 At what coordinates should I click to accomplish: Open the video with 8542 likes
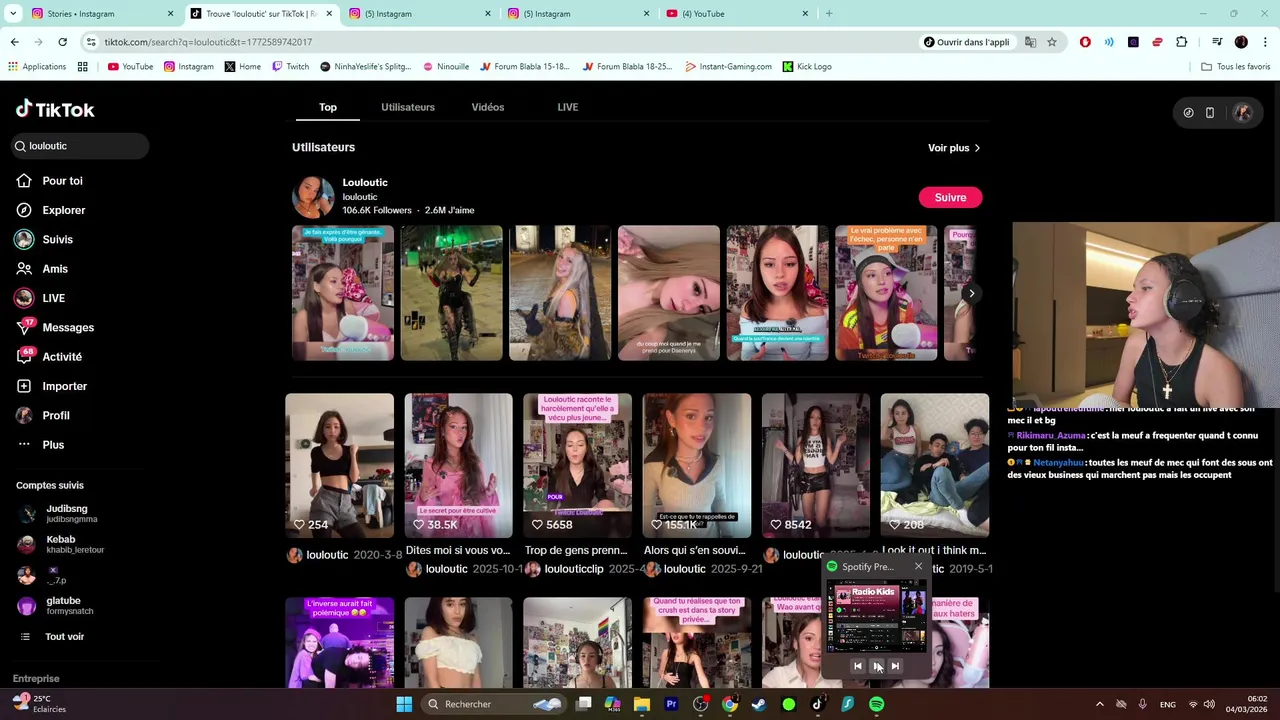pos(815,465)
